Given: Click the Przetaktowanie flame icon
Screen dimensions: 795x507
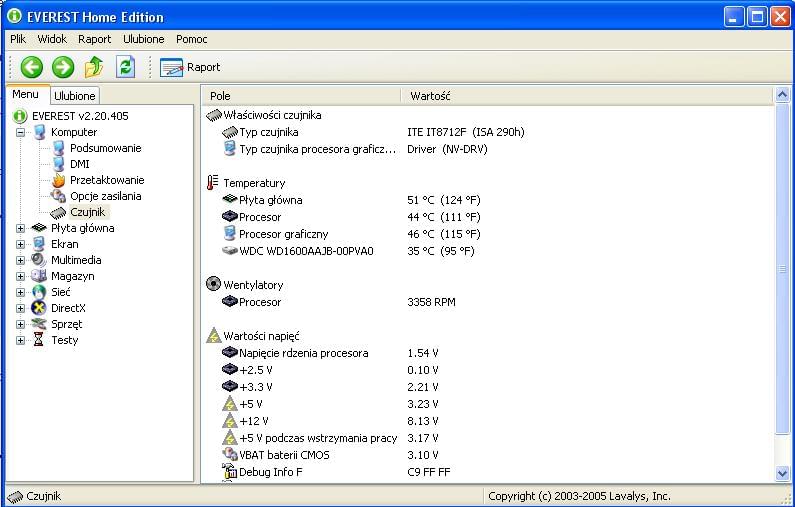Looking at the screenshot, I should tap(58, 180).
